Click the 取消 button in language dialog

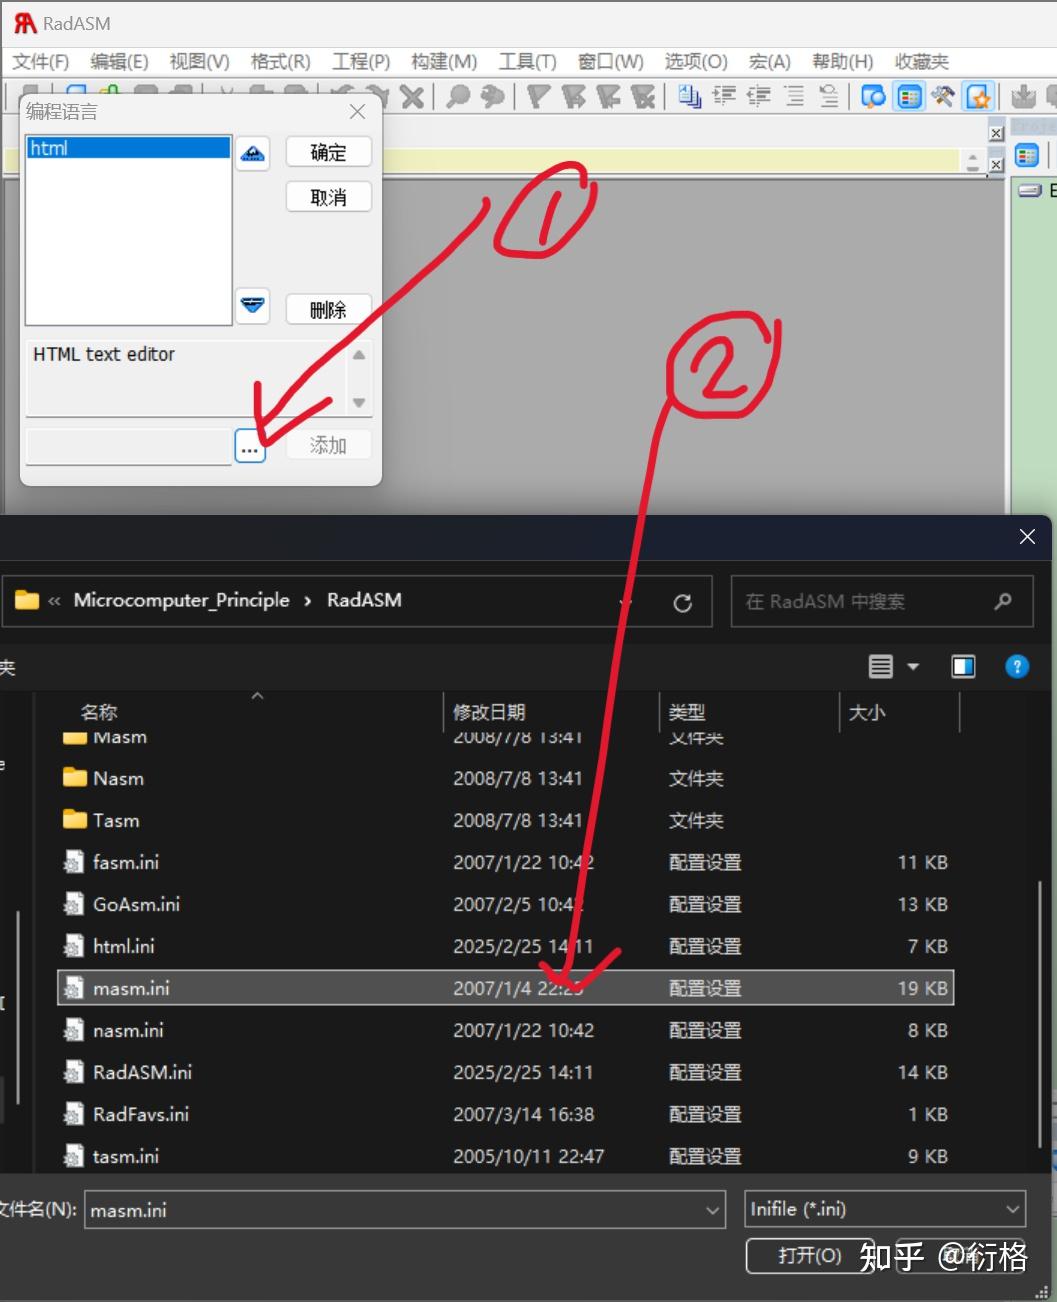click(328, 197)
